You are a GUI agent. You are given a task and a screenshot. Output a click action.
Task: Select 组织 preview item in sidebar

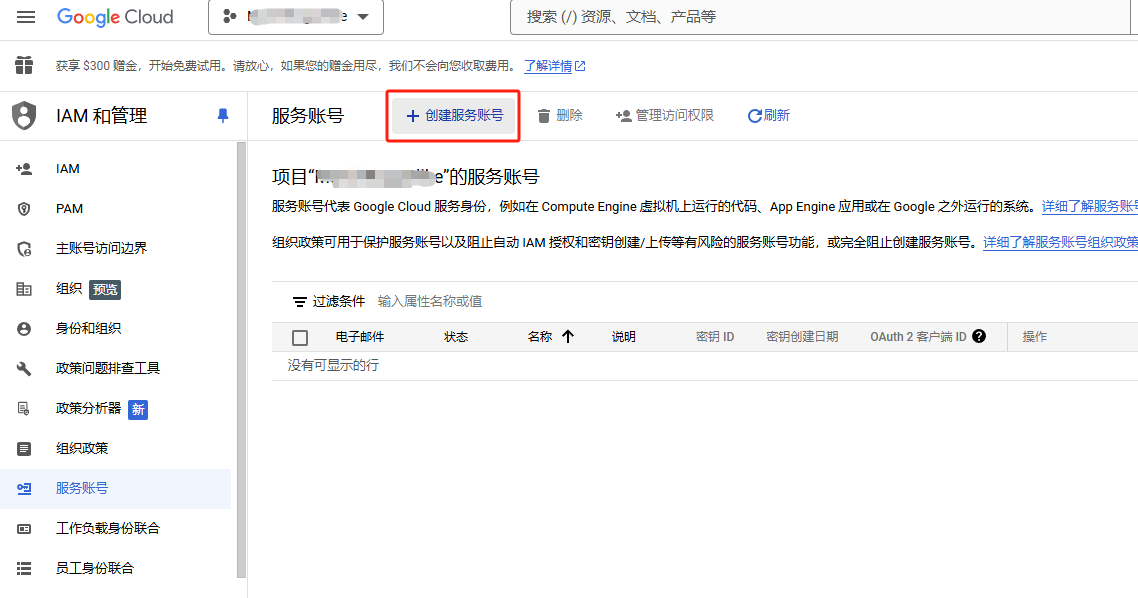pyautogui.click(x=116, y=289)
